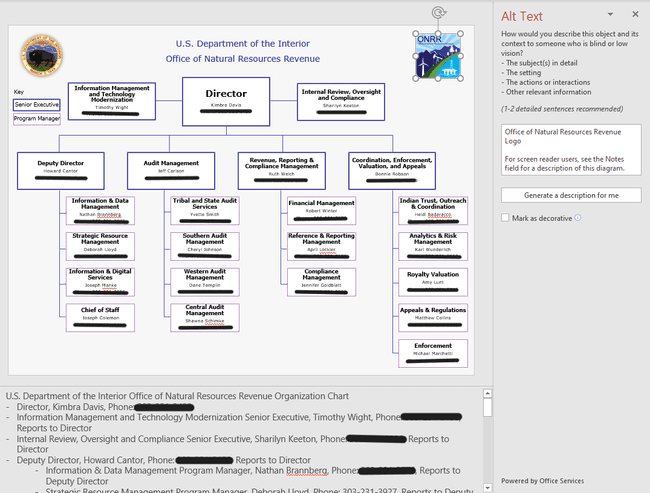This screenshot has height=493, width=650.
Task: Close the Alt Text pane
Action: (635, 14)
